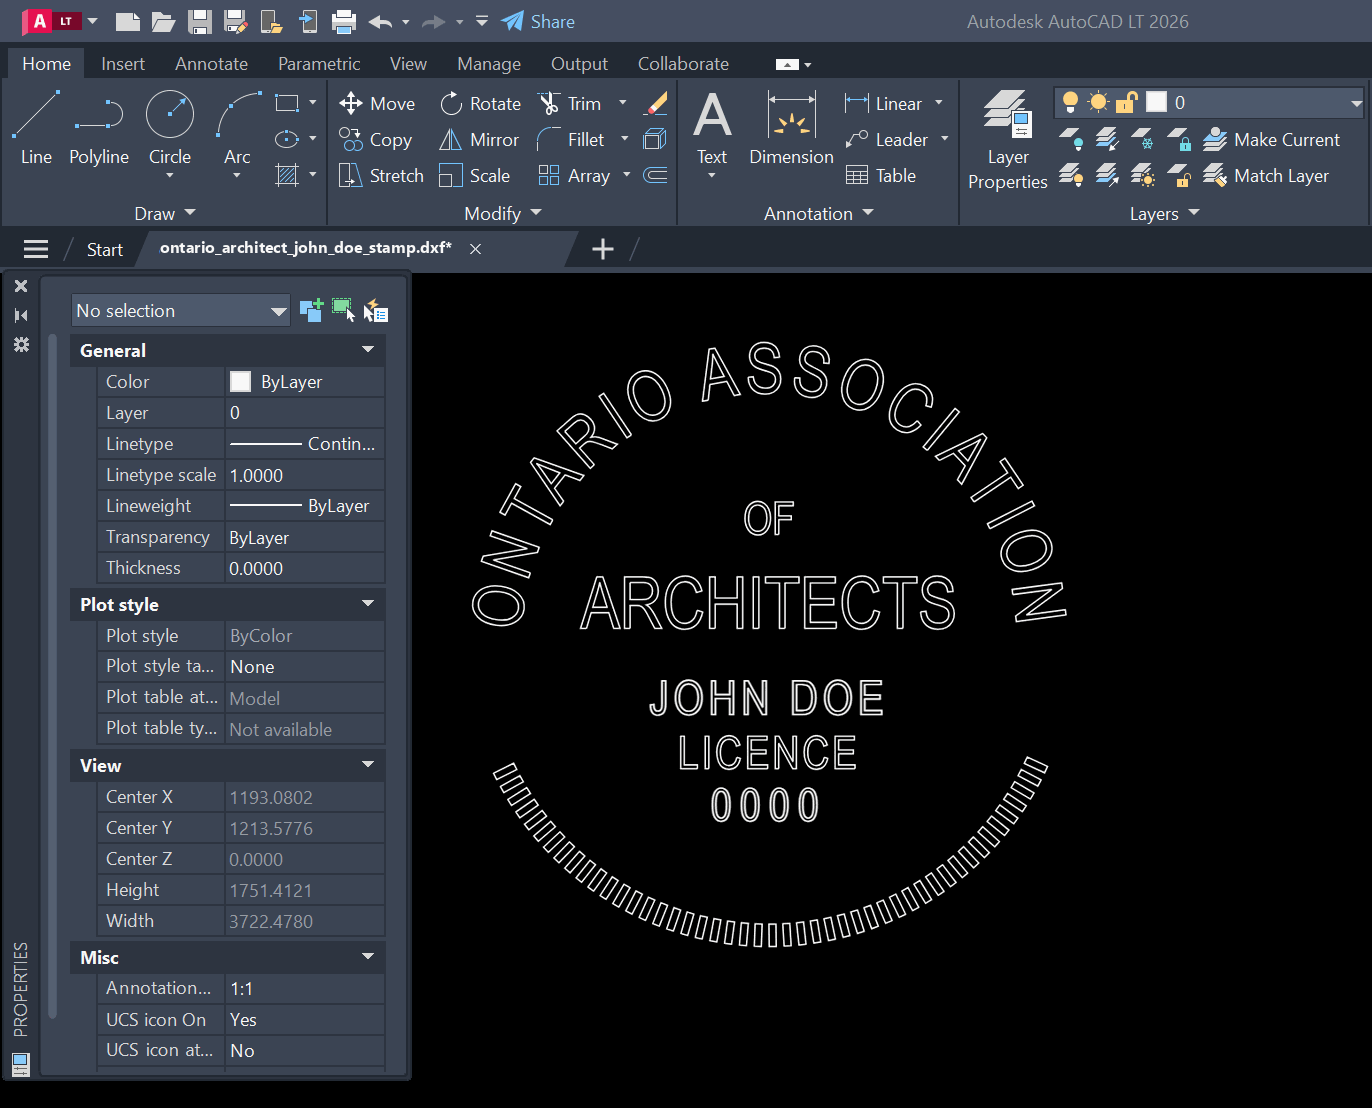Collapse the General properties section
Image resolution: width=1372 pixels, height=1108 pixels.
click(x=368, y=350)
